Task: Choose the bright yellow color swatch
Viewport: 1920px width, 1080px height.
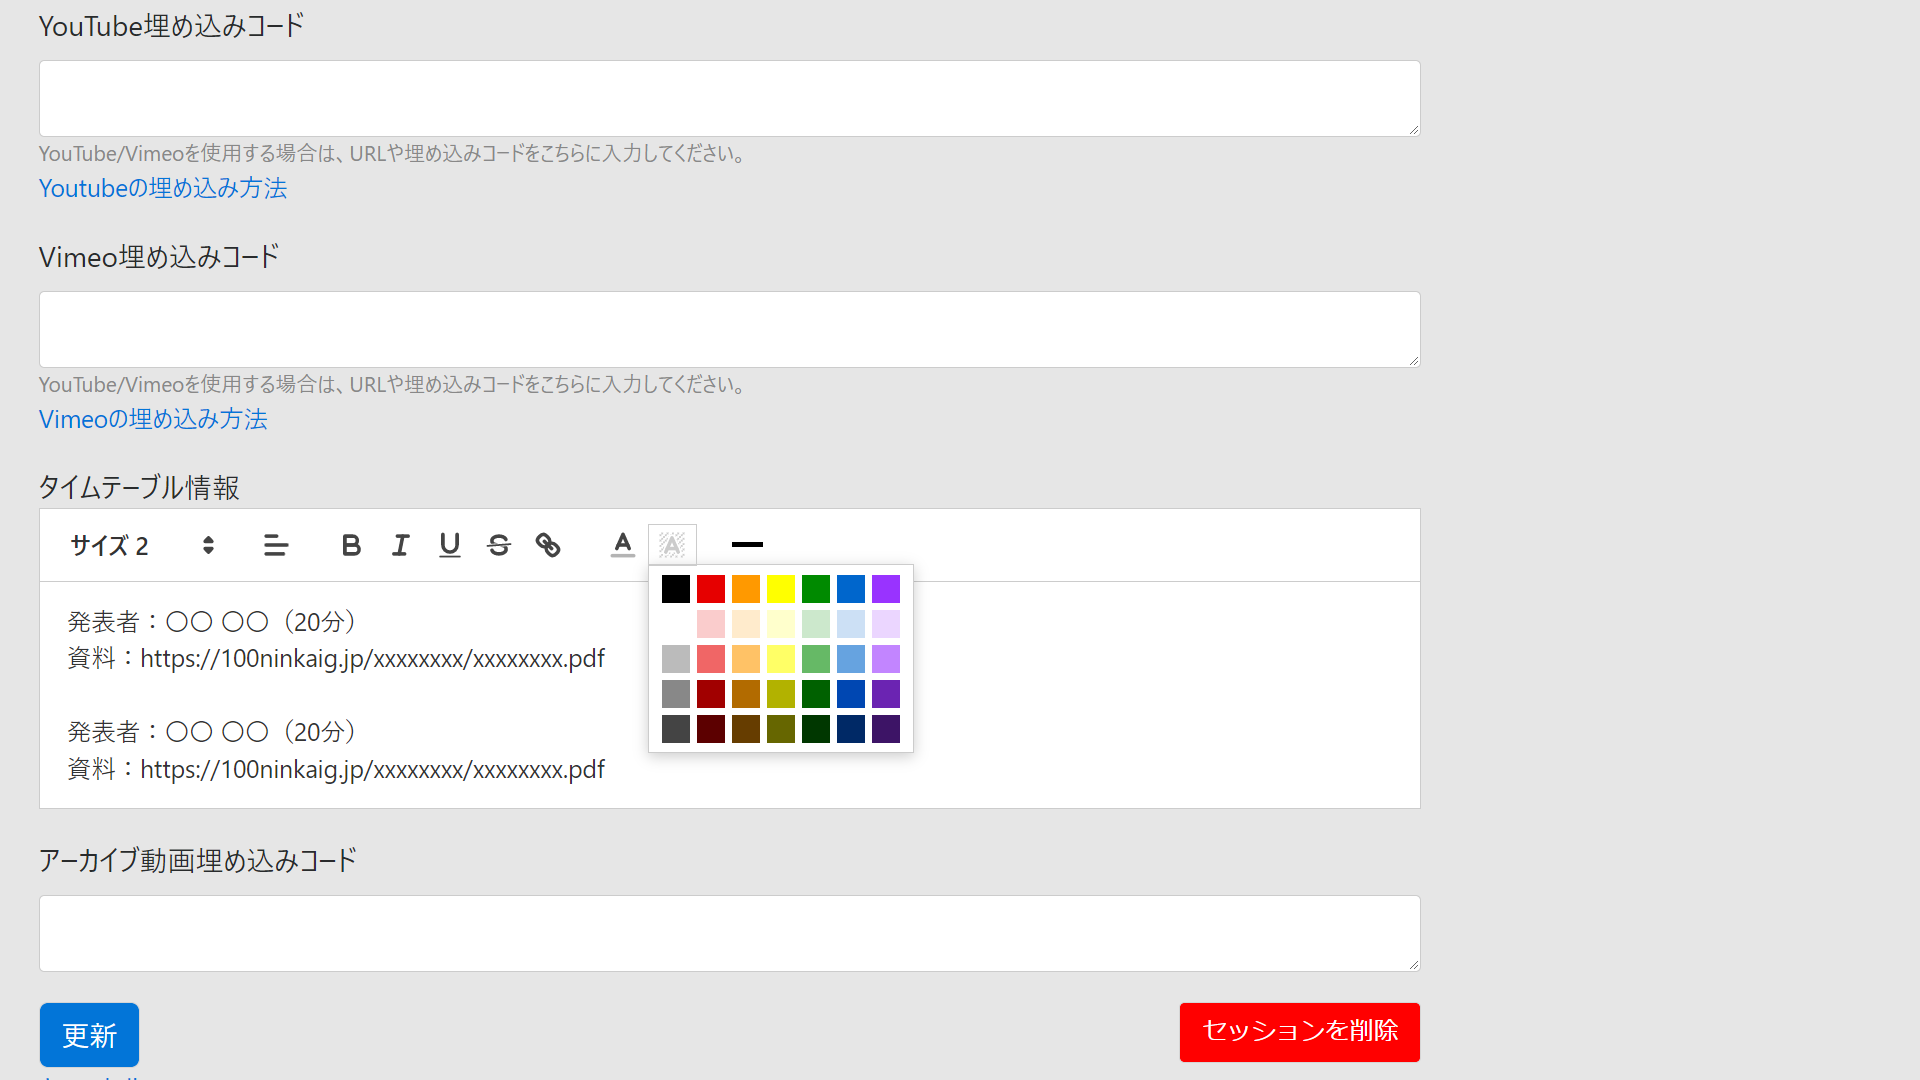Action: point(781,589)
